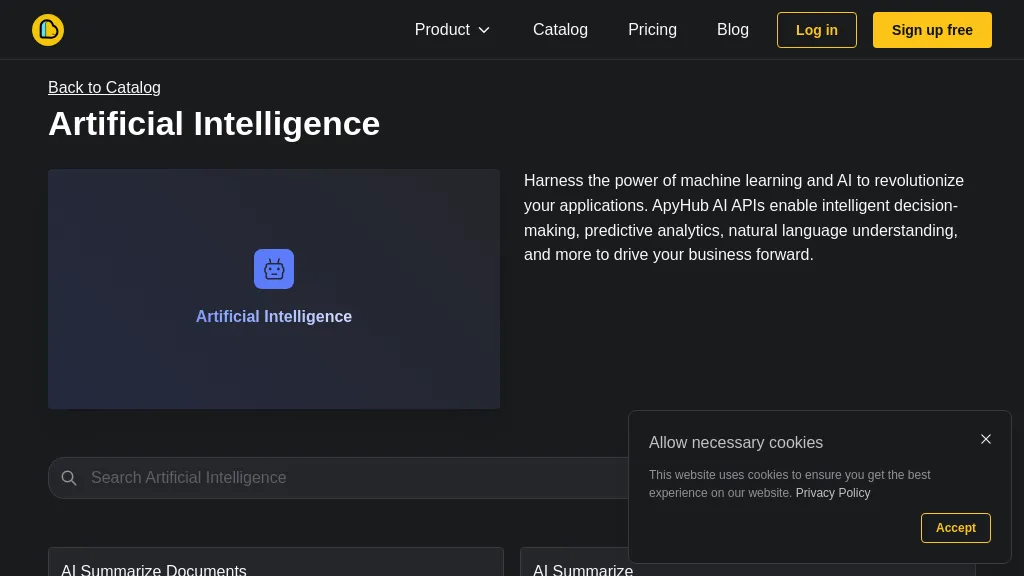This screenshot has width=1024, height=576.
Task: Click the ApyHub logo icon
Action: coord(48,29)
